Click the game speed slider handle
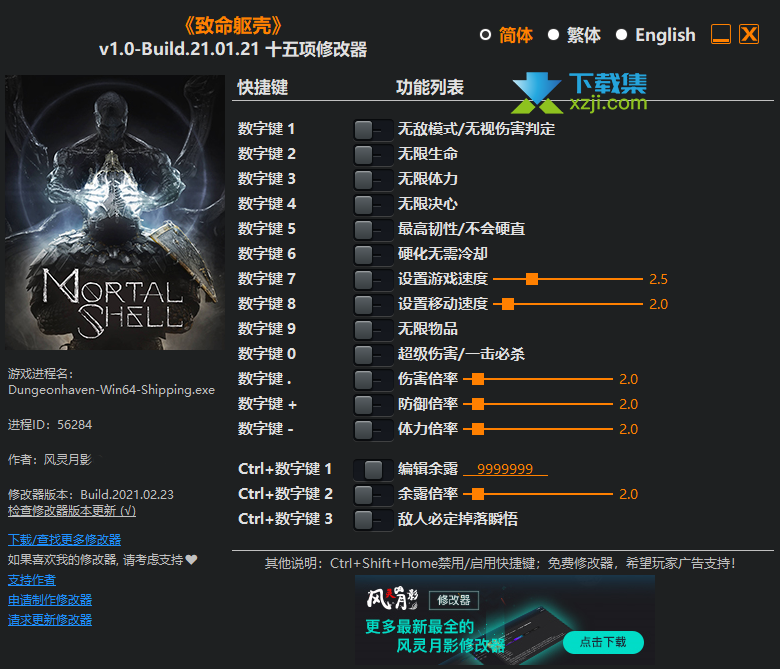This screenshot has height=669, width=780. [532, 279]
